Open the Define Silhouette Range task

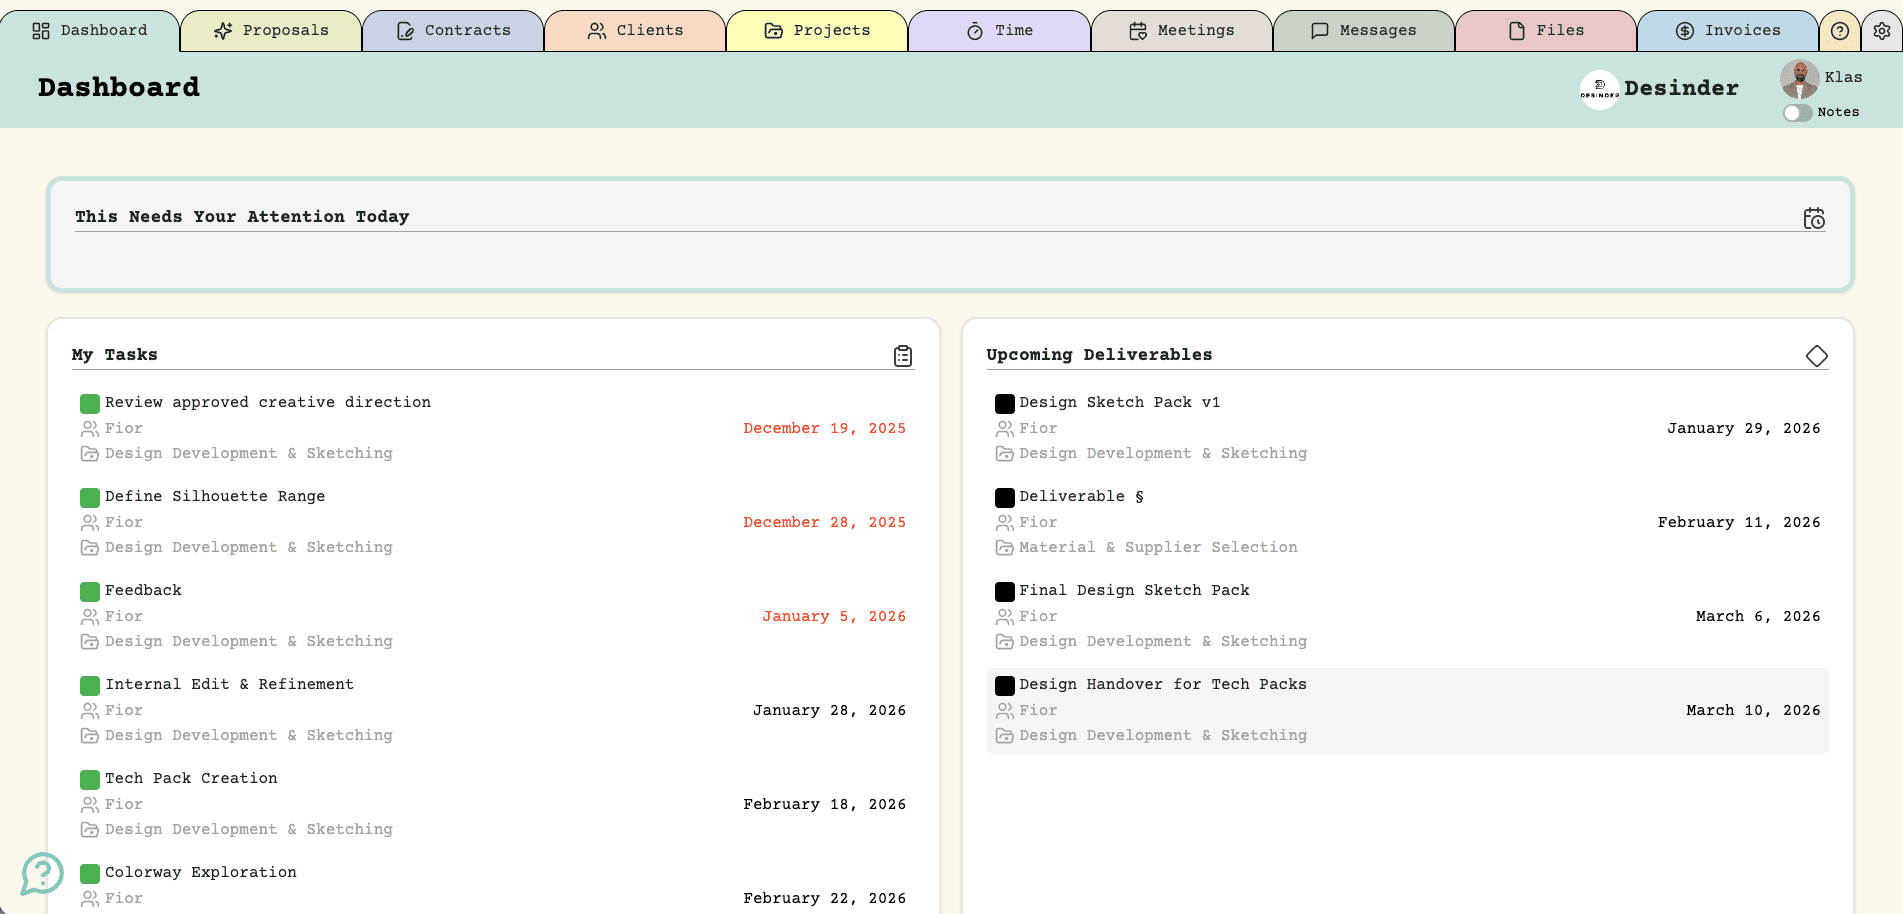[x=215, y=496]
